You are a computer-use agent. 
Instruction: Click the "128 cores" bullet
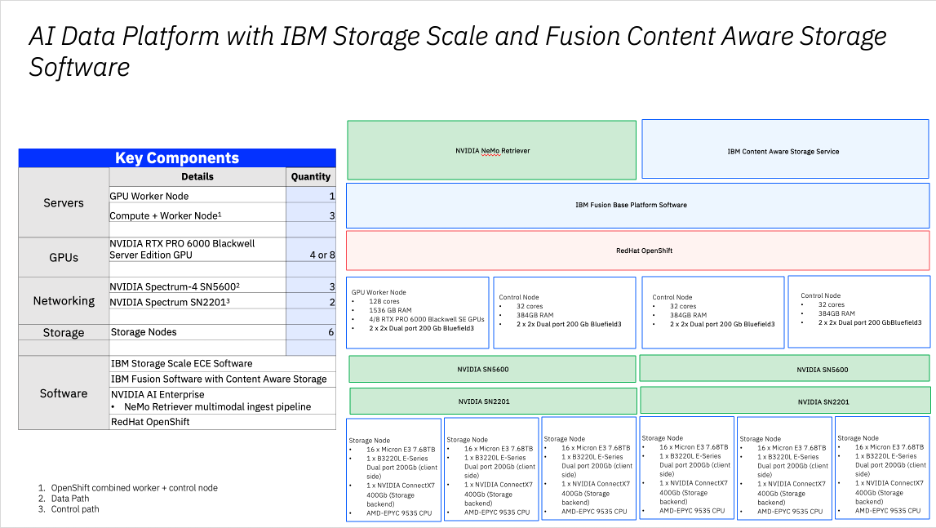(384, 301)
